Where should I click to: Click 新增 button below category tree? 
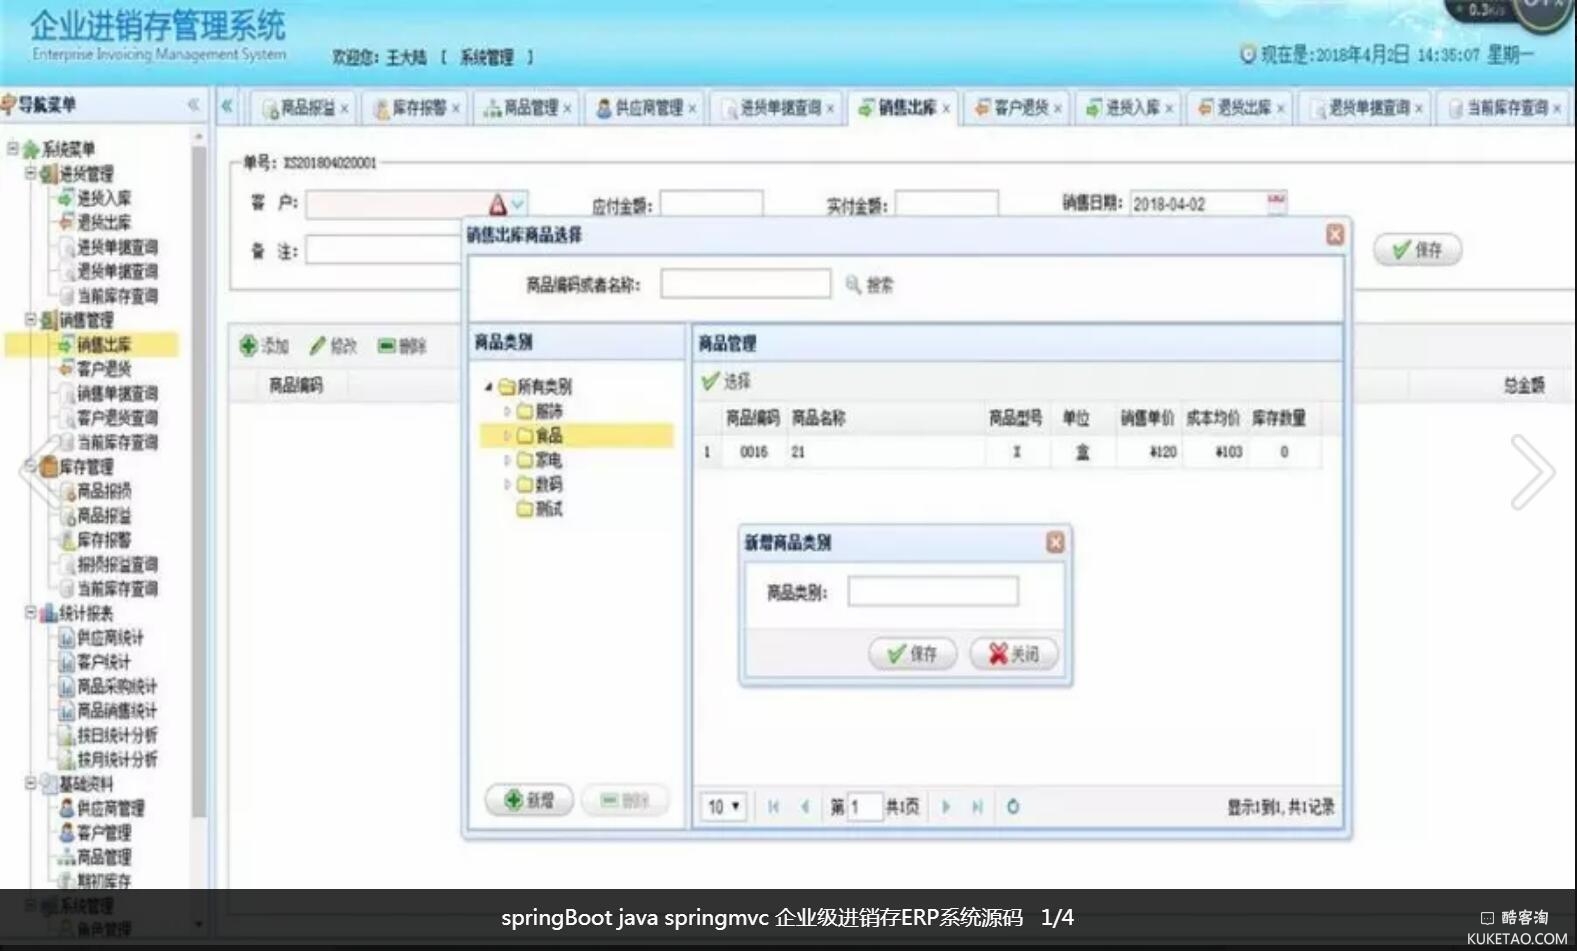(x=529, y=800)
